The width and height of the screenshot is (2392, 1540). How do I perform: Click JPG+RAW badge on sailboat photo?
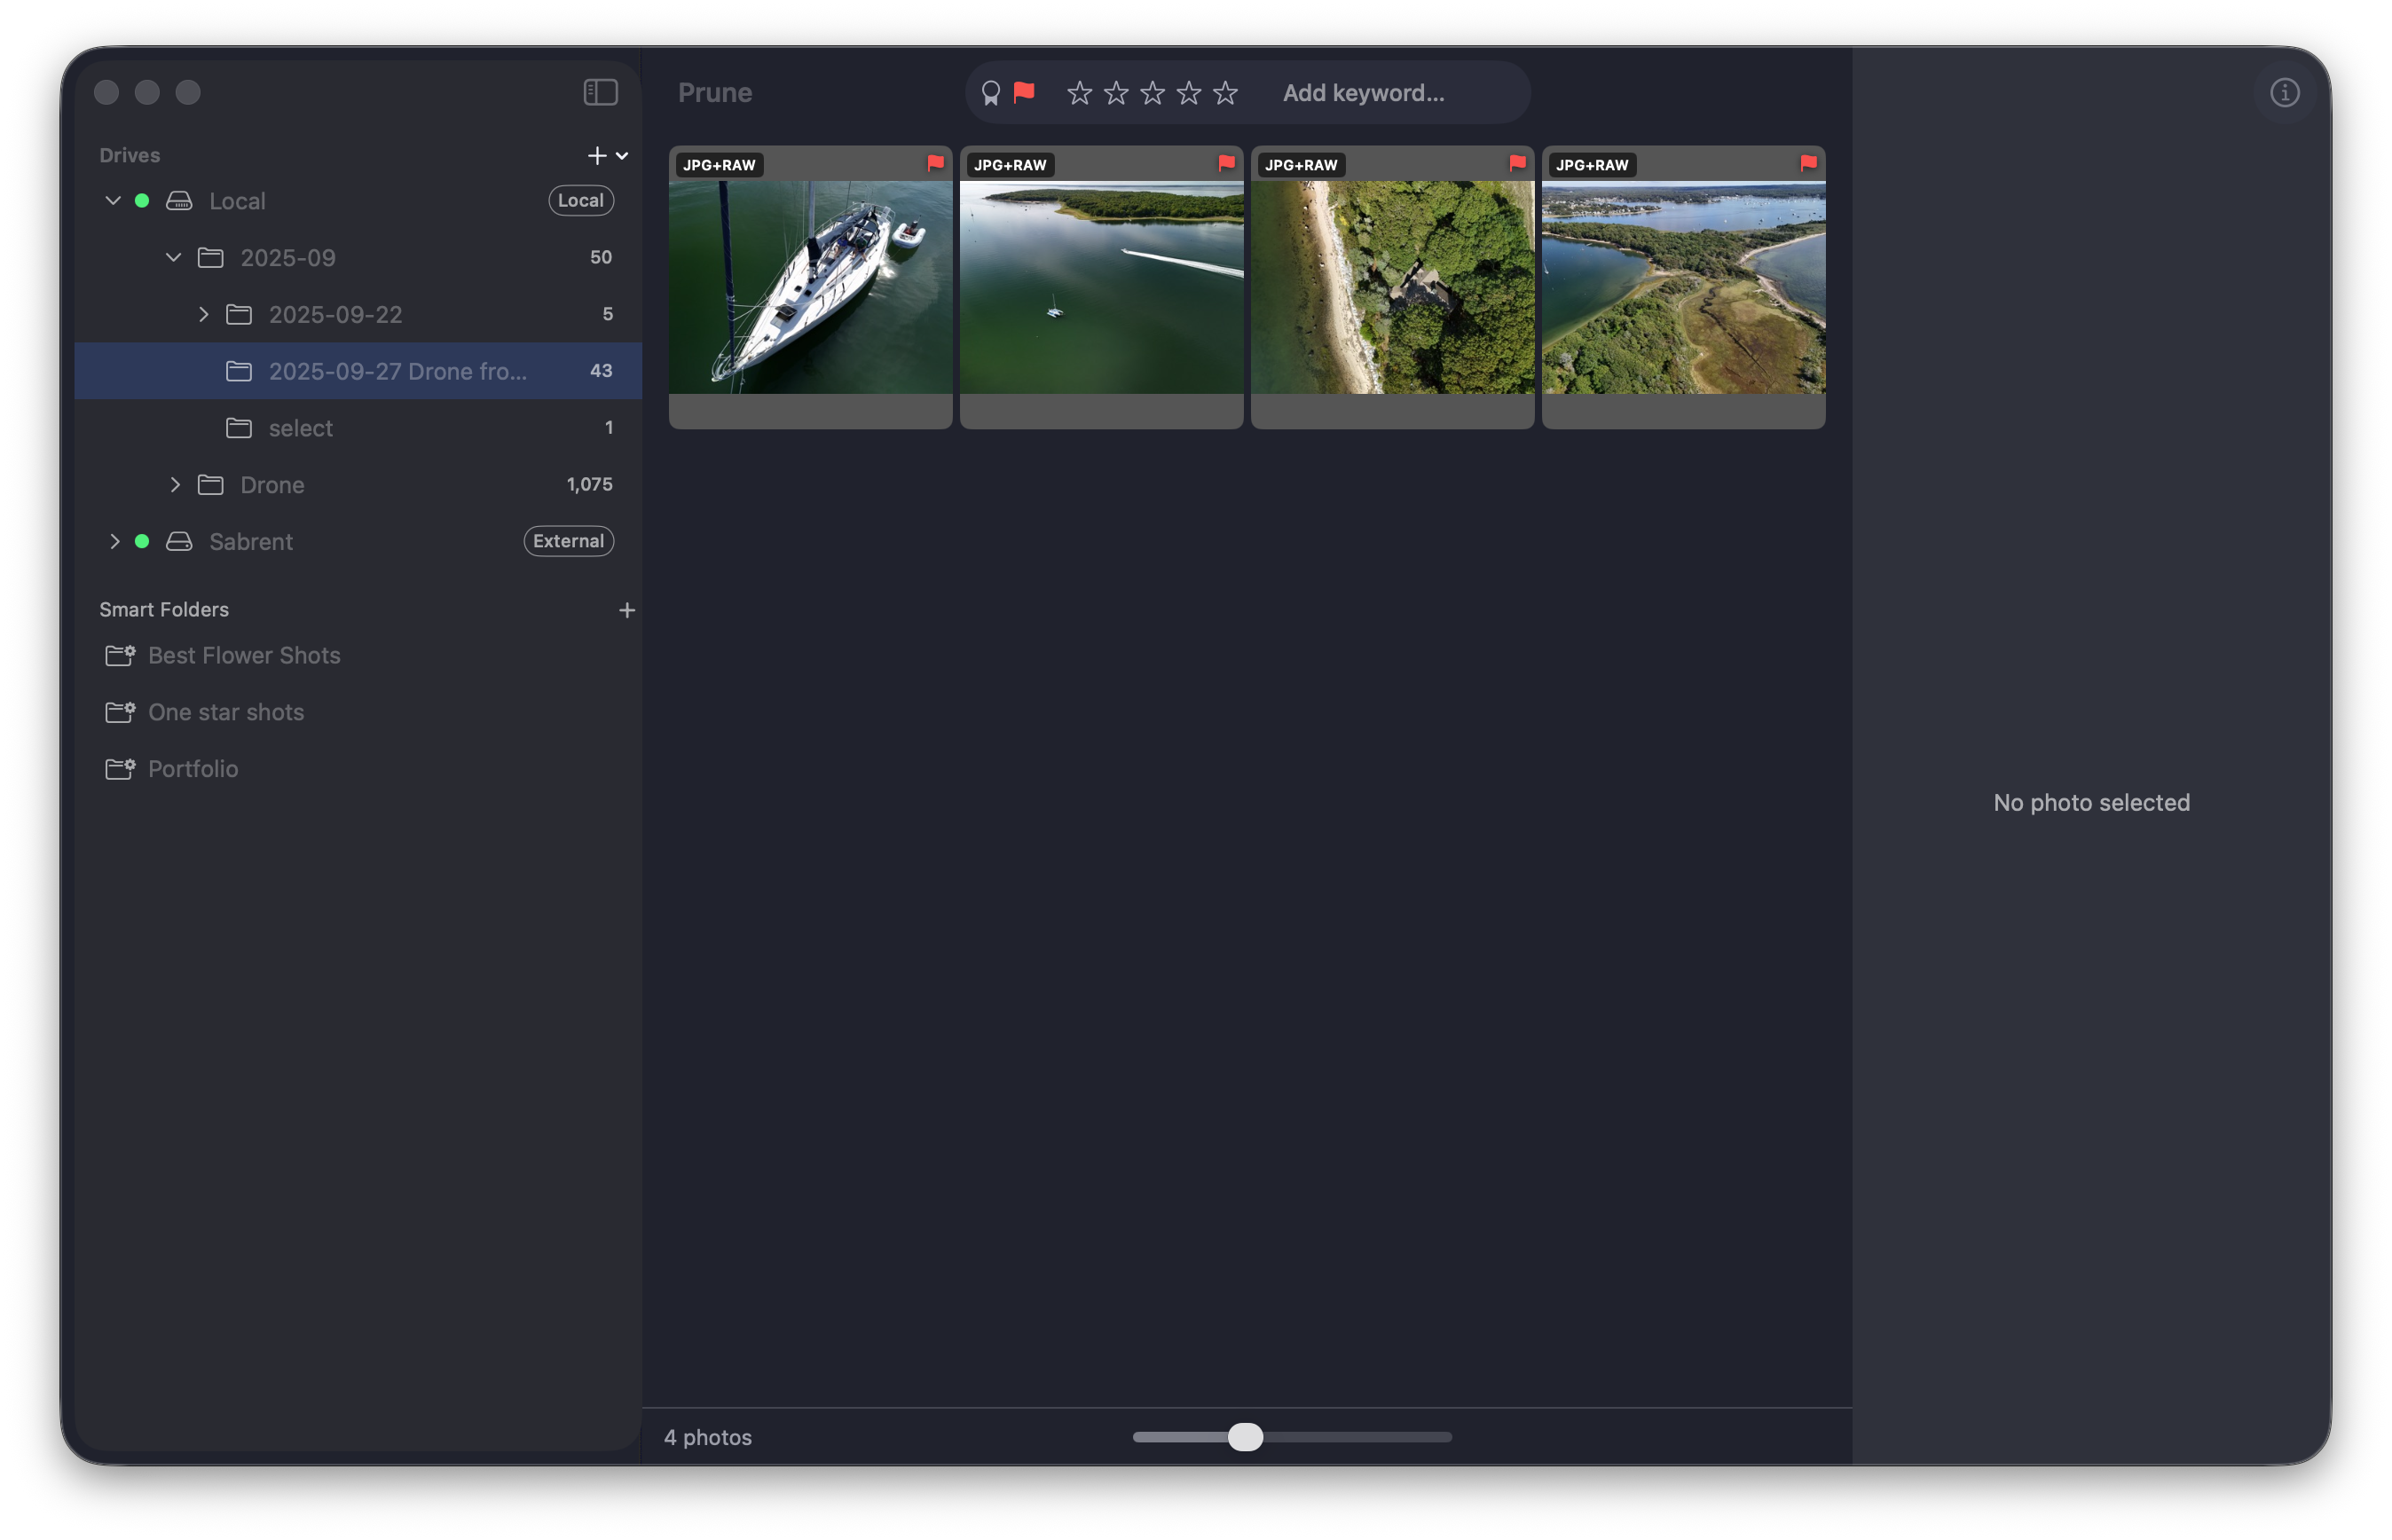coord(719,165)
